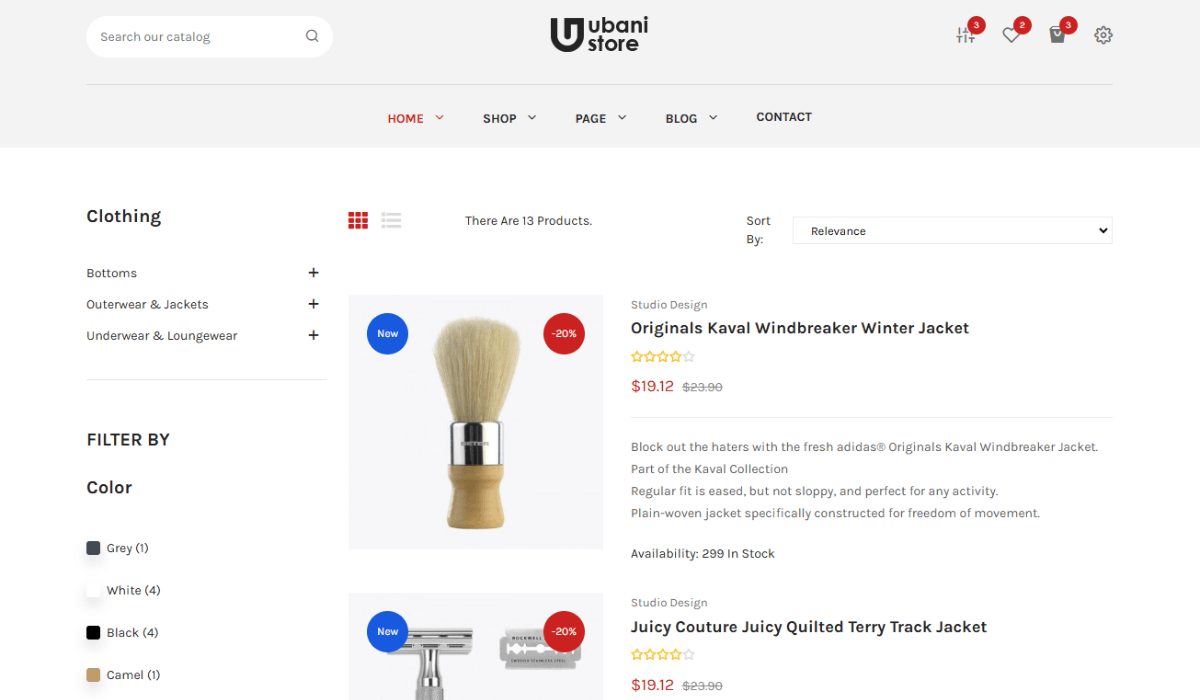This screenshot has height=700, width=1200.
Task: Switch to grid view layout
Action: tap(358, 220)
